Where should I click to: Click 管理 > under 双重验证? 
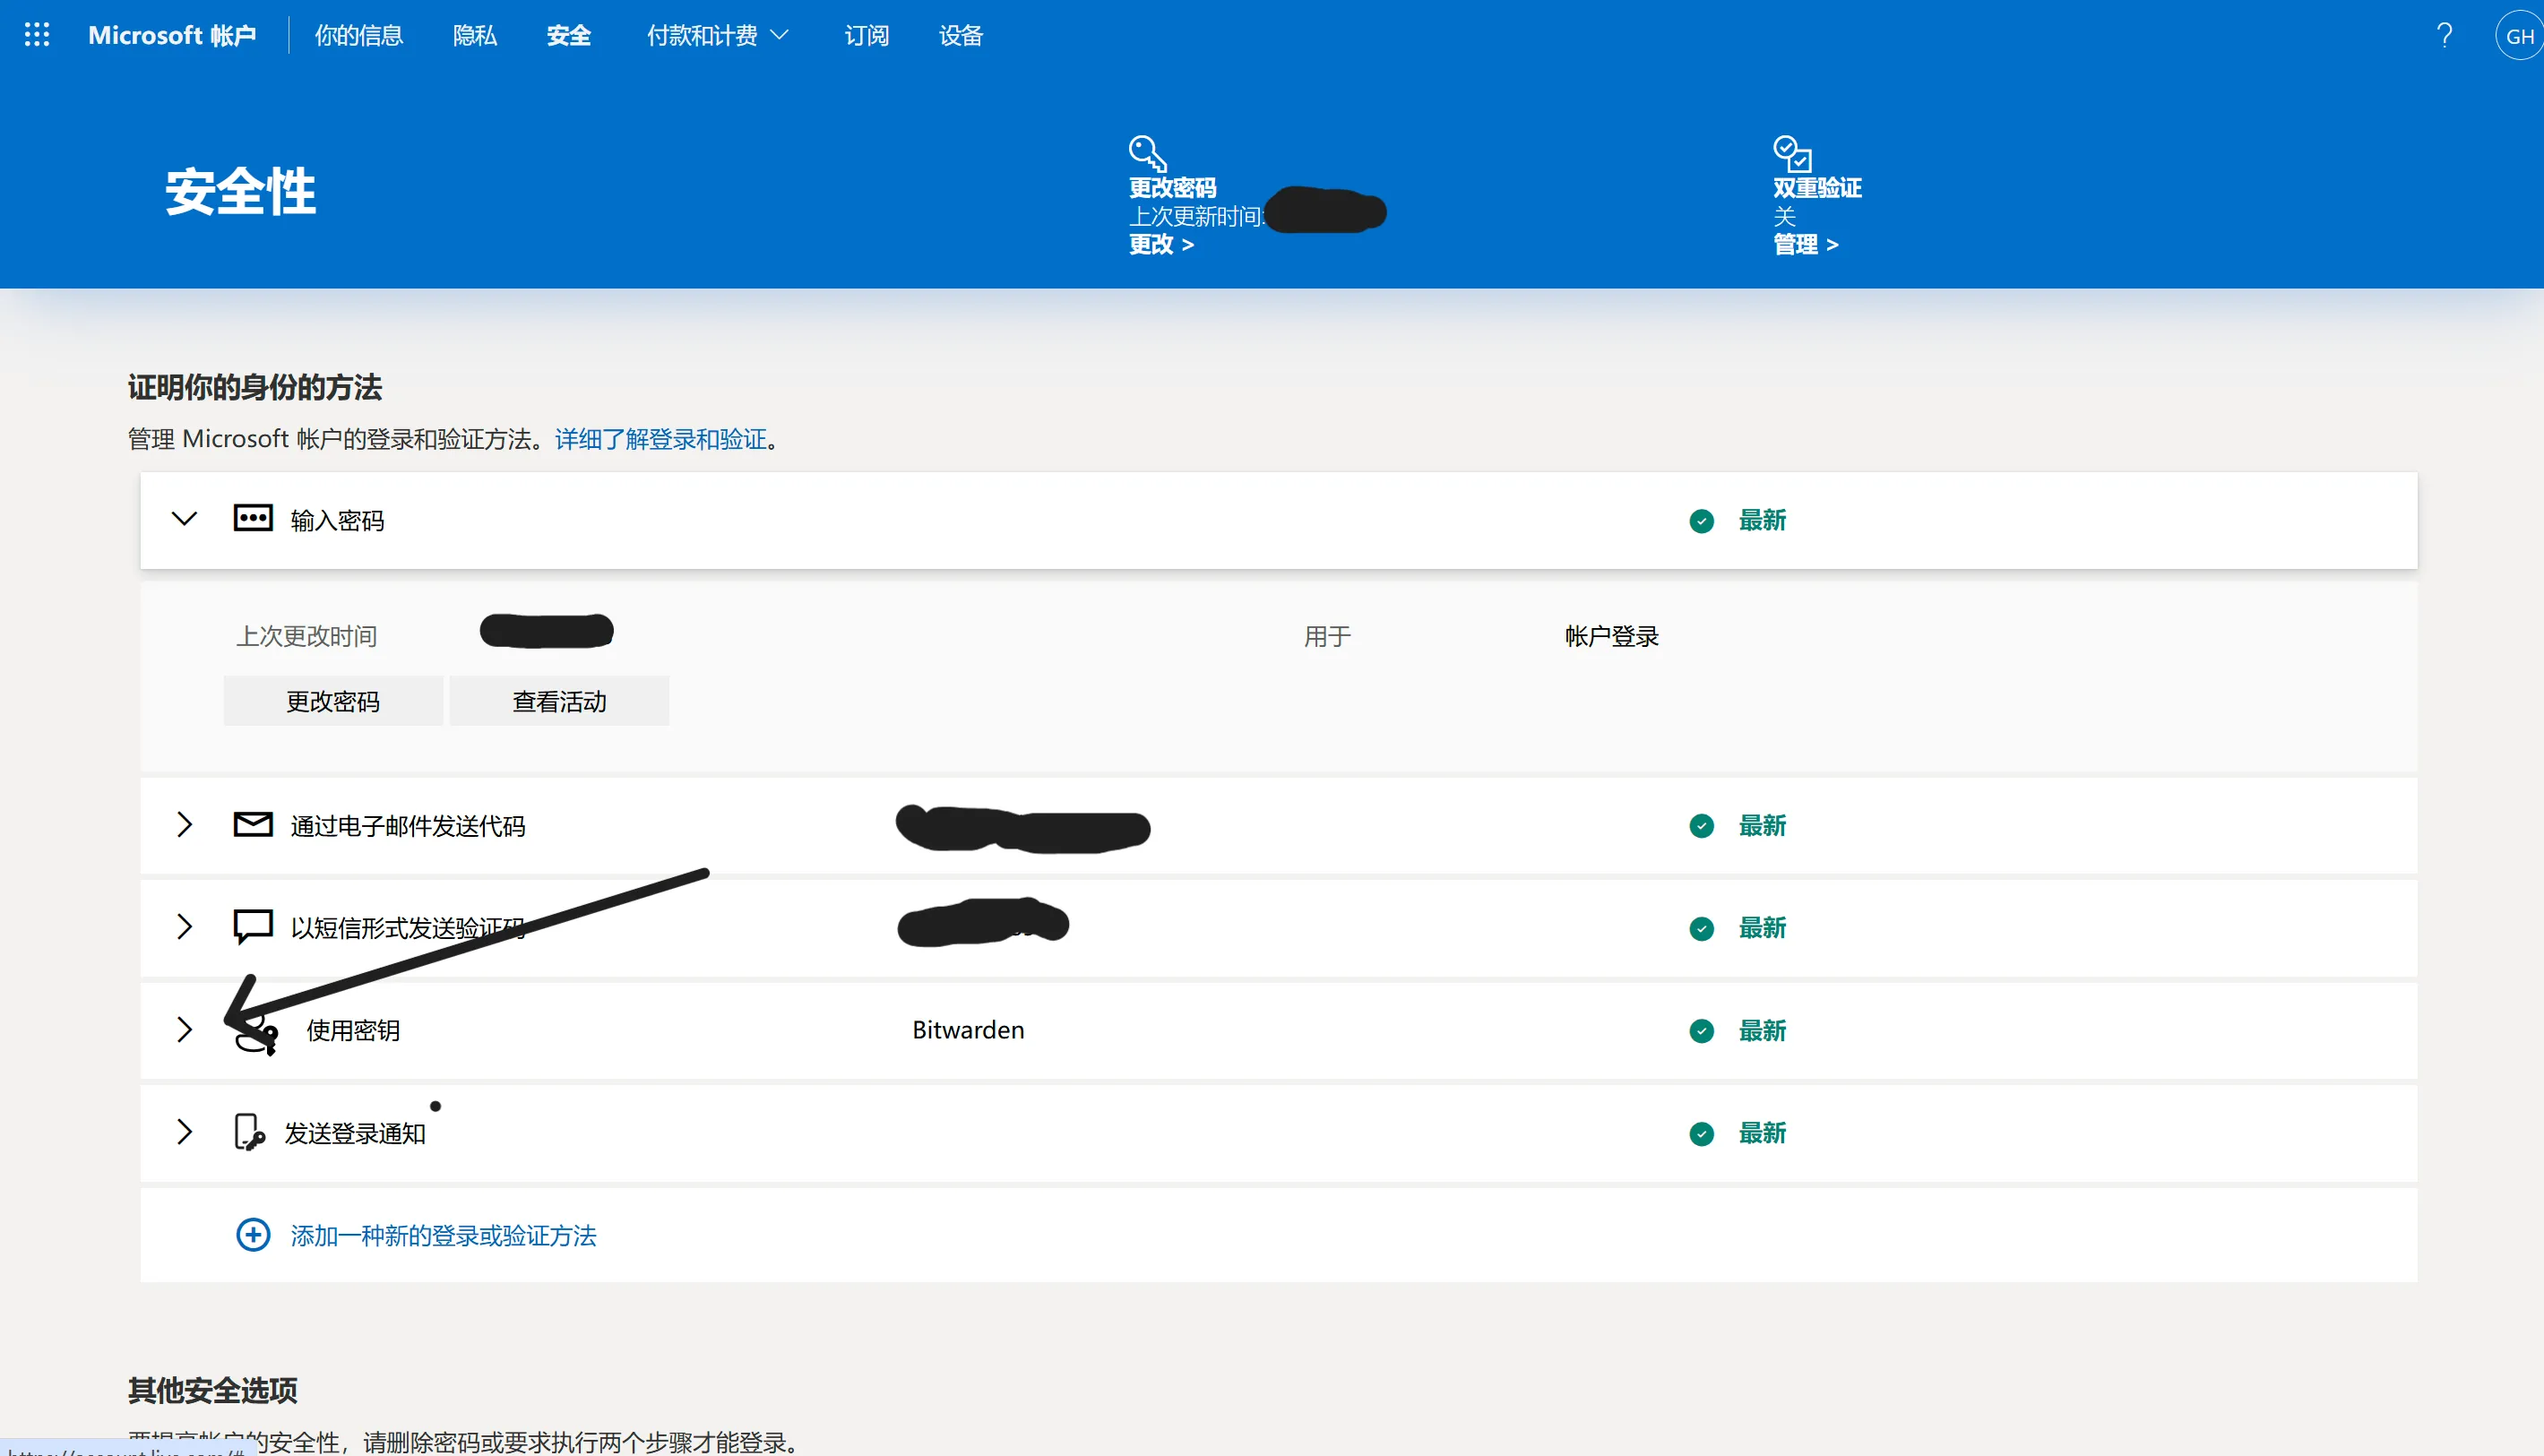point(1805,245)
